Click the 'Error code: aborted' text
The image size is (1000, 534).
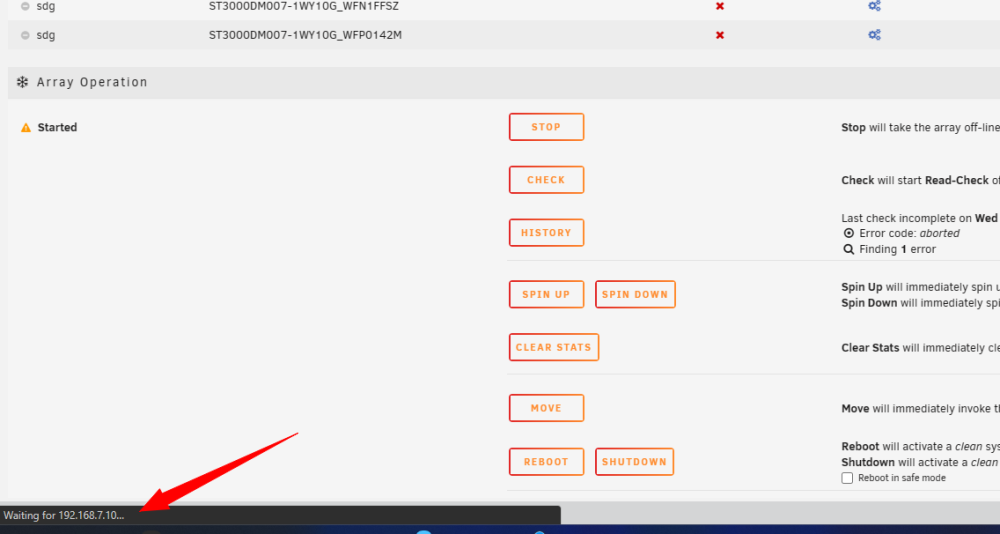(x=909, y=234)
